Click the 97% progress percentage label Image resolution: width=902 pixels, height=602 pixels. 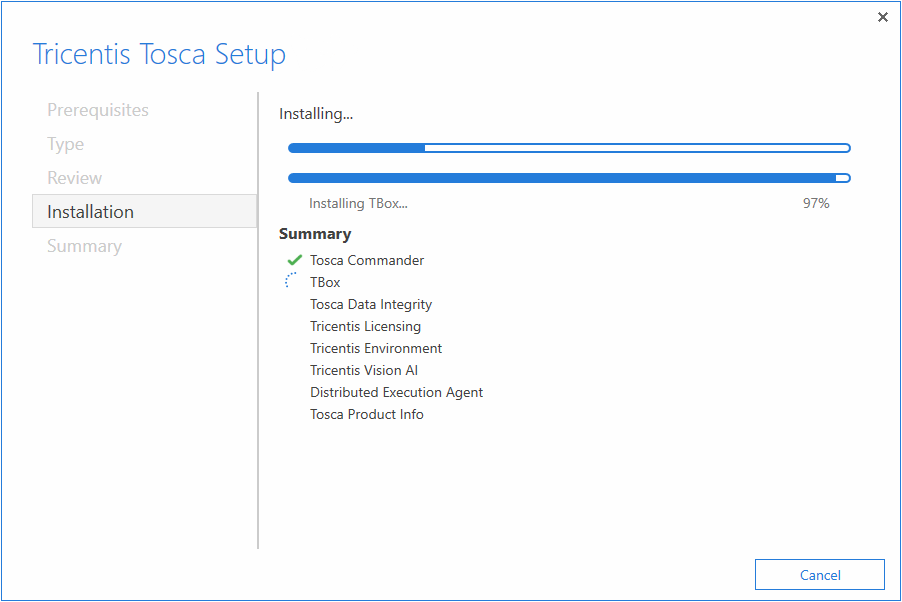click(x=816, y=203)
